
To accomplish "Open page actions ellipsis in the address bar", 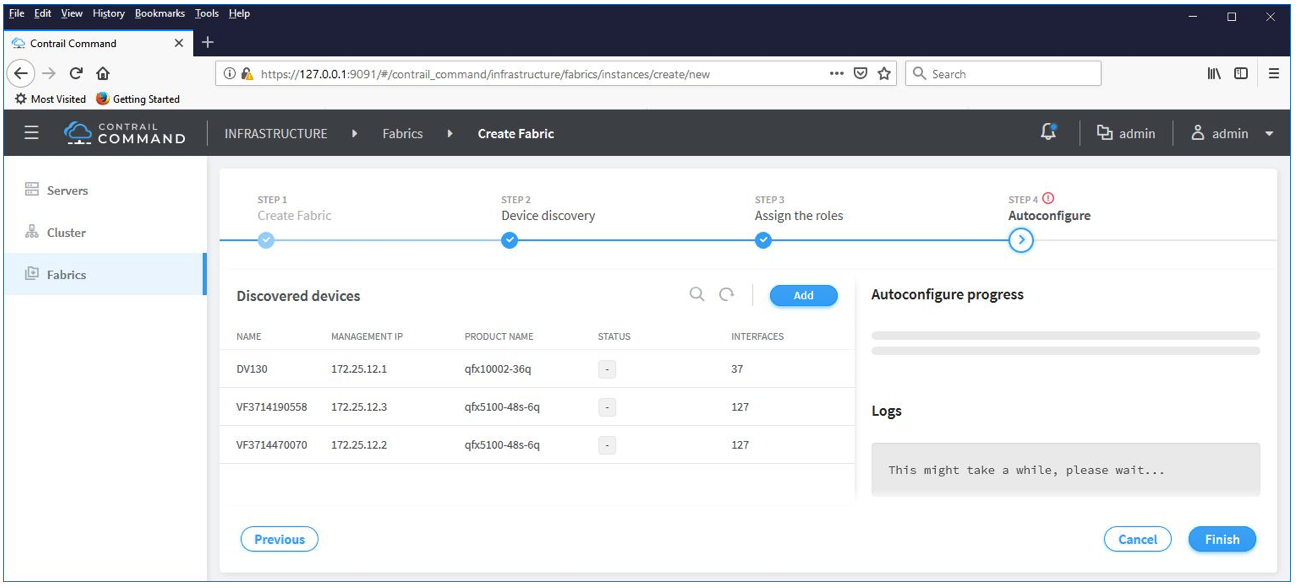I will point(837,73).
